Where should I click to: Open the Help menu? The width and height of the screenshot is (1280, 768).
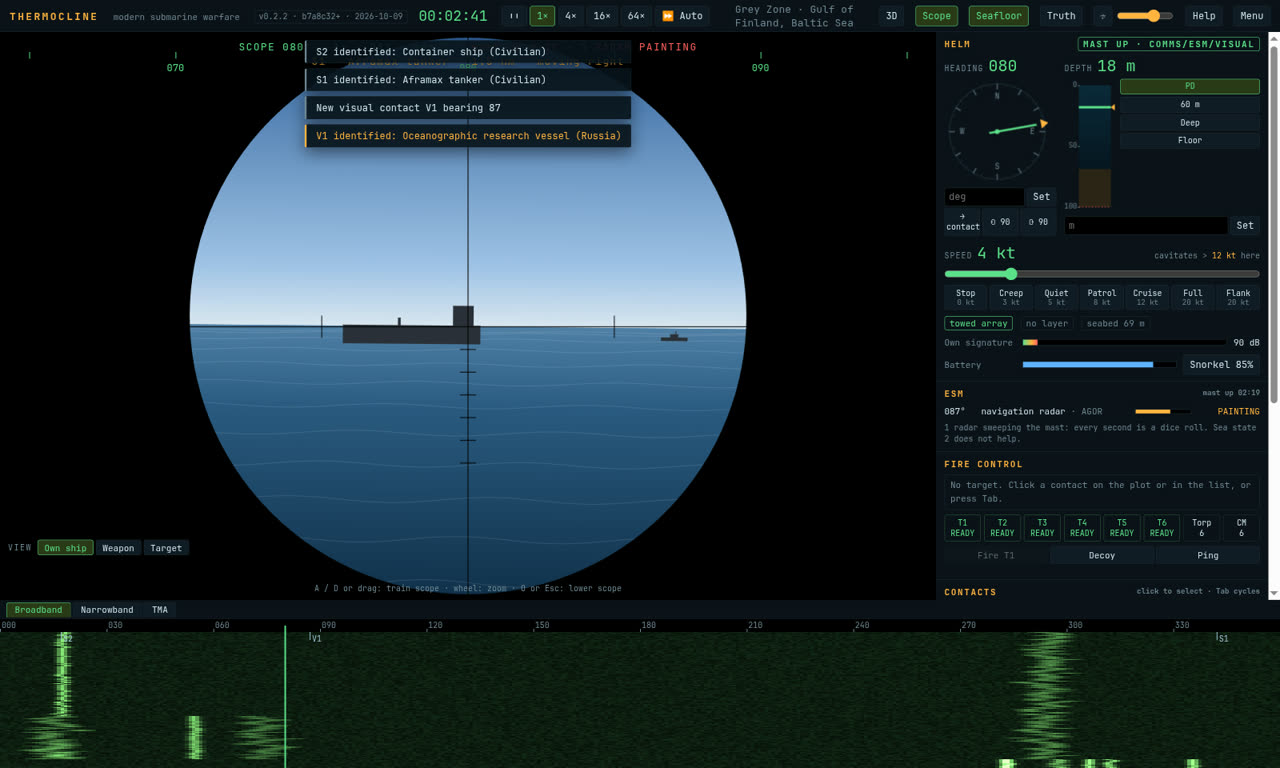[x=1204, y=16]
